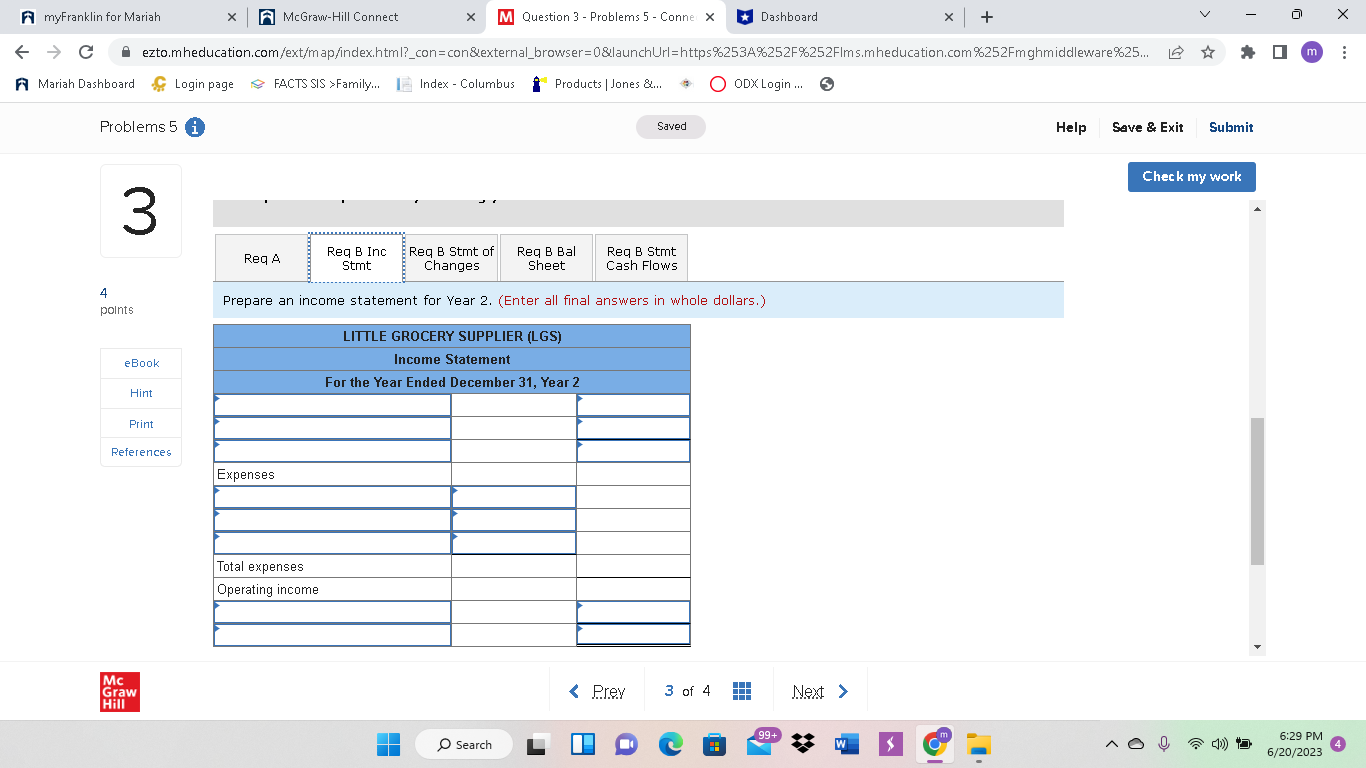This screenshot has width=1366, height=768.
Task: Open the purple 'm' profile avatar
Action: (1311, 52)
